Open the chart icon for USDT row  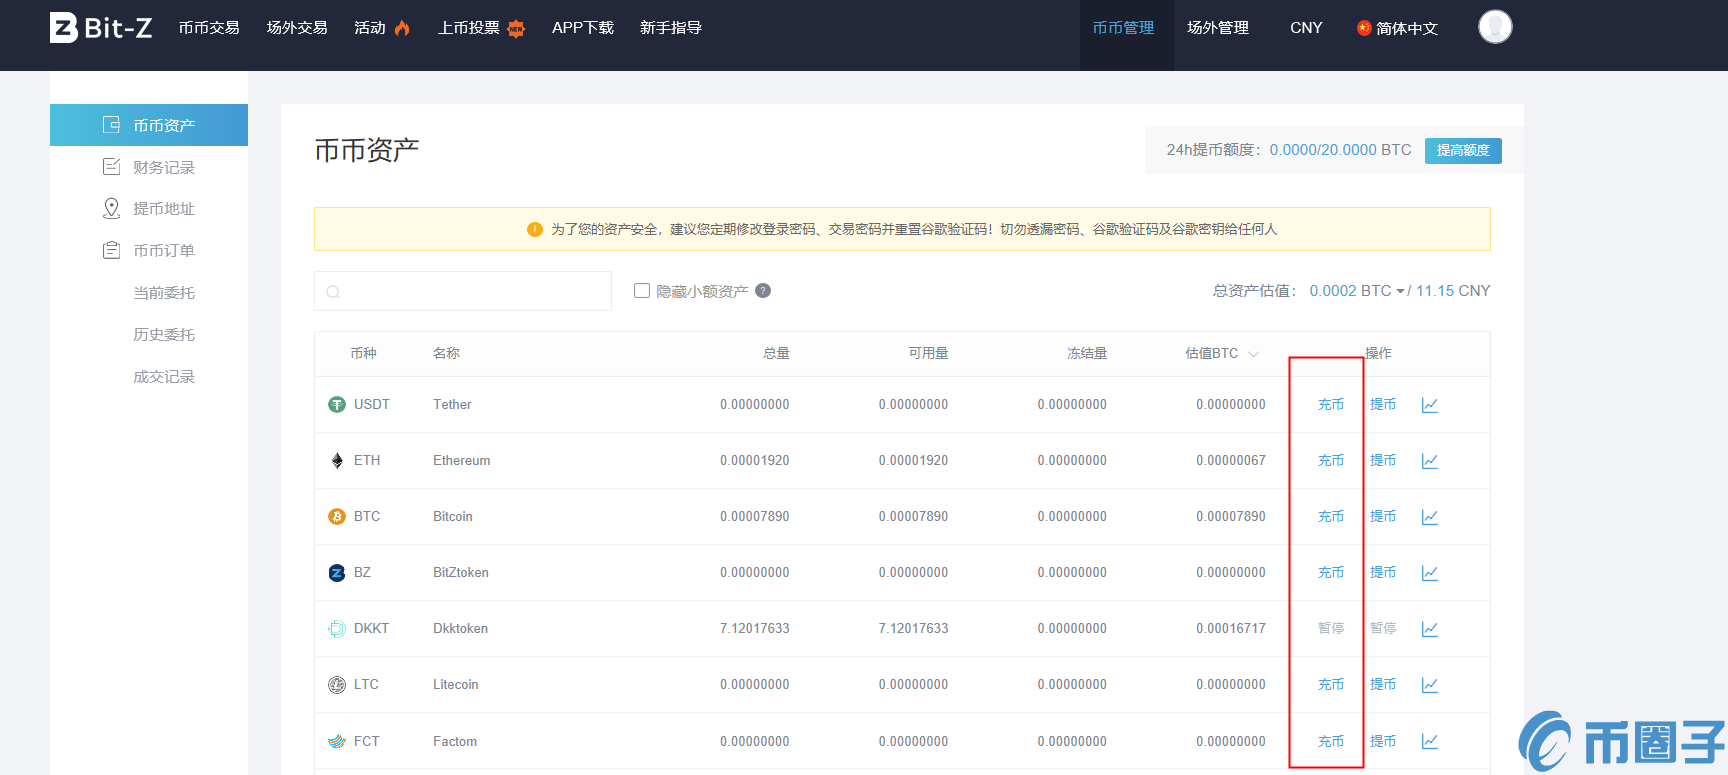coord(1430,405)
